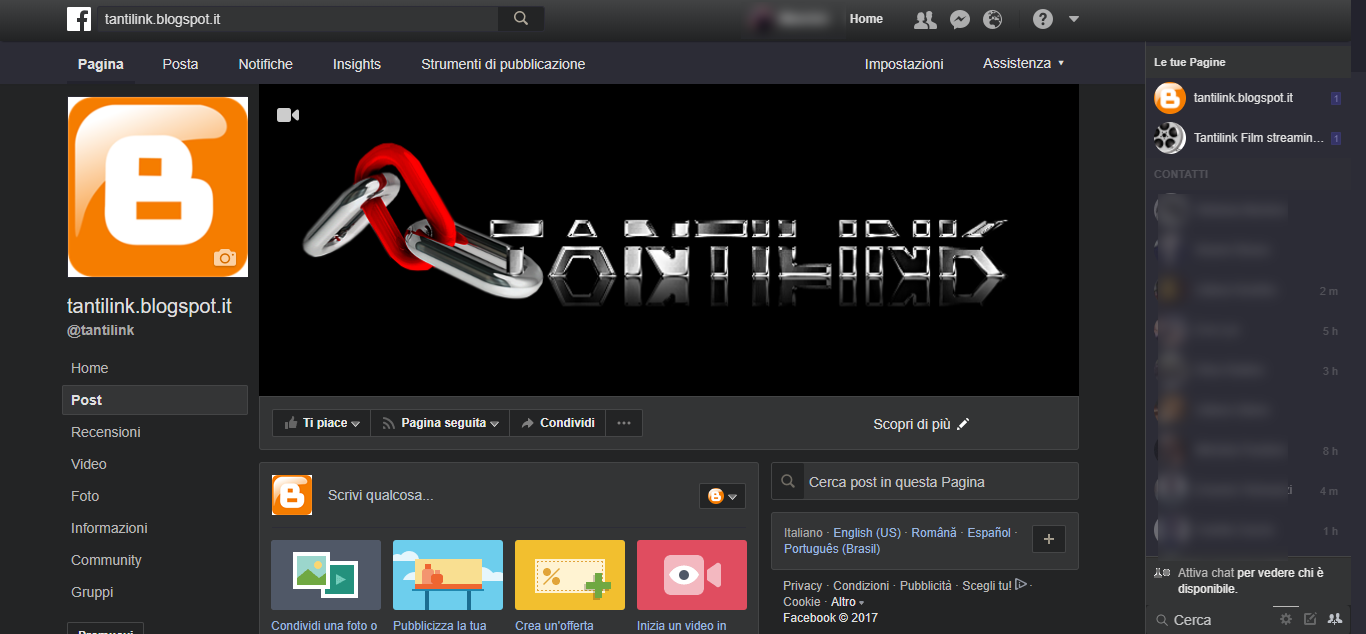Select Condividi una foto card
This screenshot has height=634, width=1366.
pyautogui.click(x=326, y=587)
